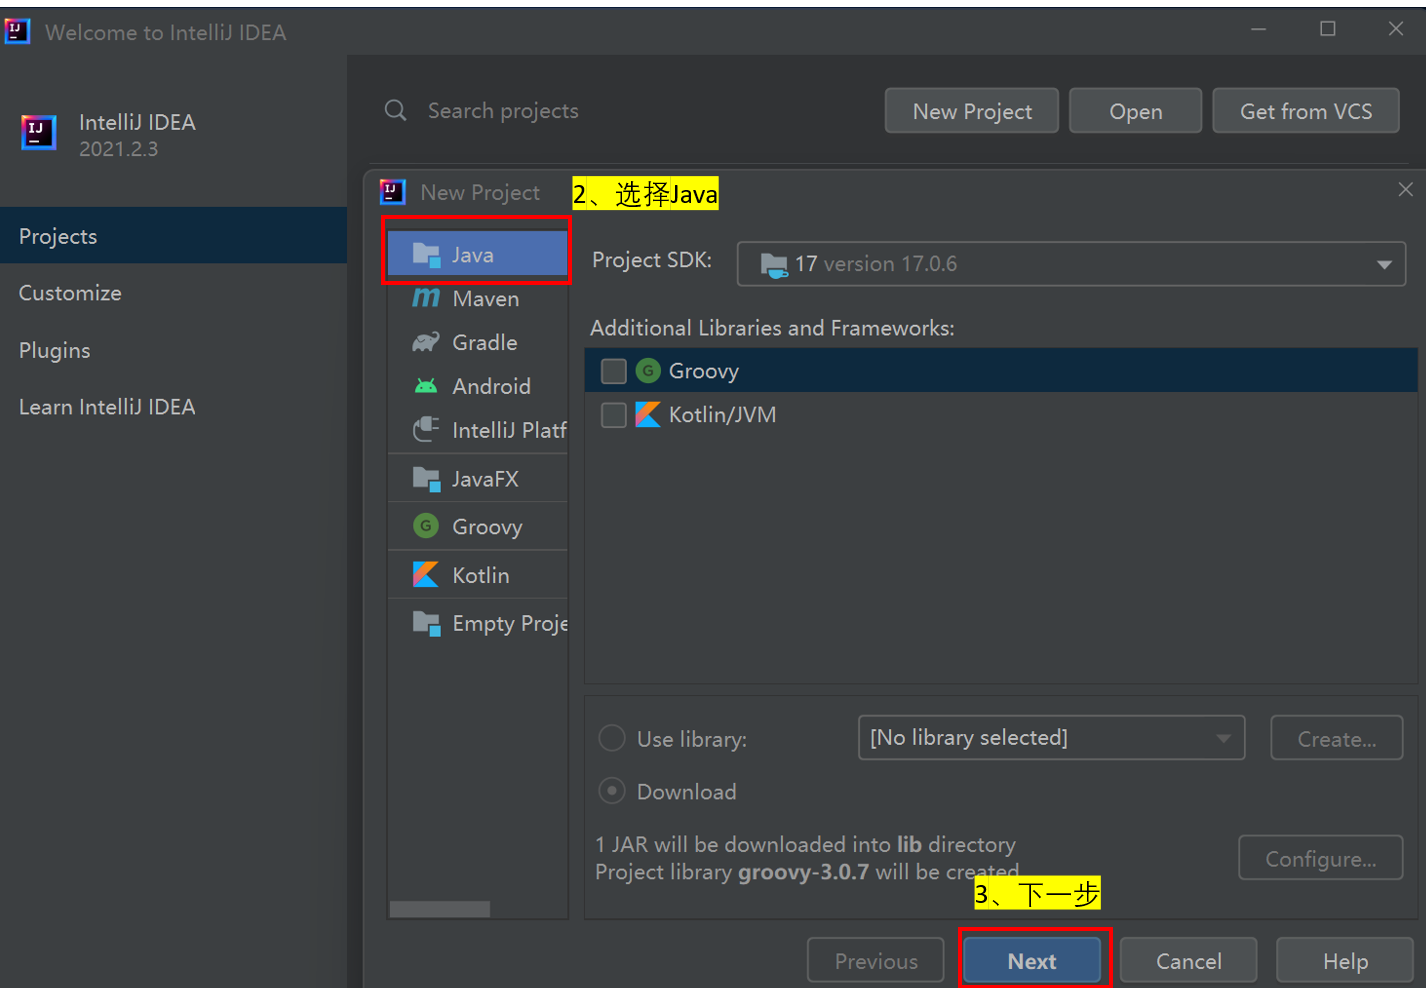Enable the Groovy framework checkbox
Screen dimensions: 1426x988
tap(614, 371)
